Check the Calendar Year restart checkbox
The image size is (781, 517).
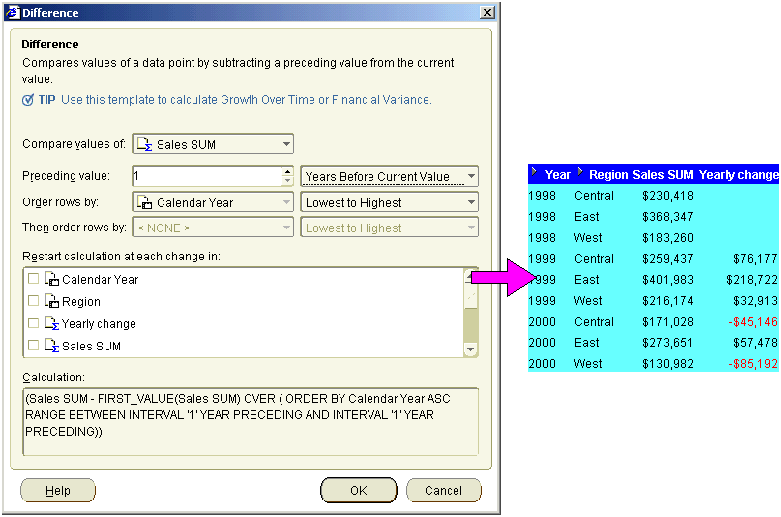pos(33,278)
